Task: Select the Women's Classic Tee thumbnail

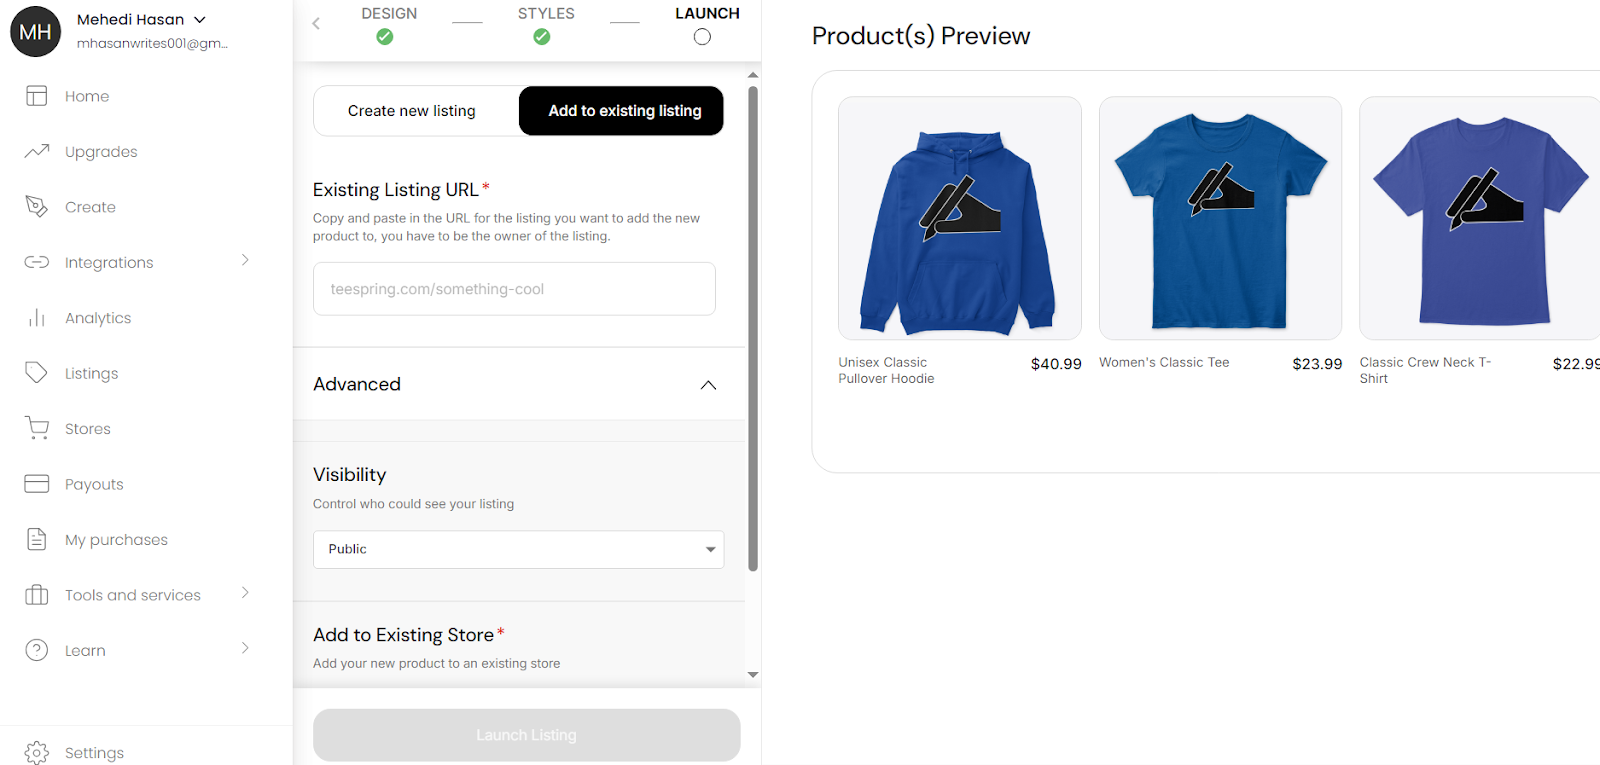Action: 1220,218
